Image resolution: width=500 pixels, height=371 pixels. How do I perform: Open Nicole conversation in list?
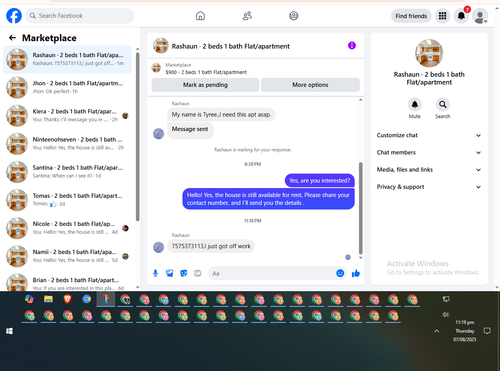[x=67, y=228]
